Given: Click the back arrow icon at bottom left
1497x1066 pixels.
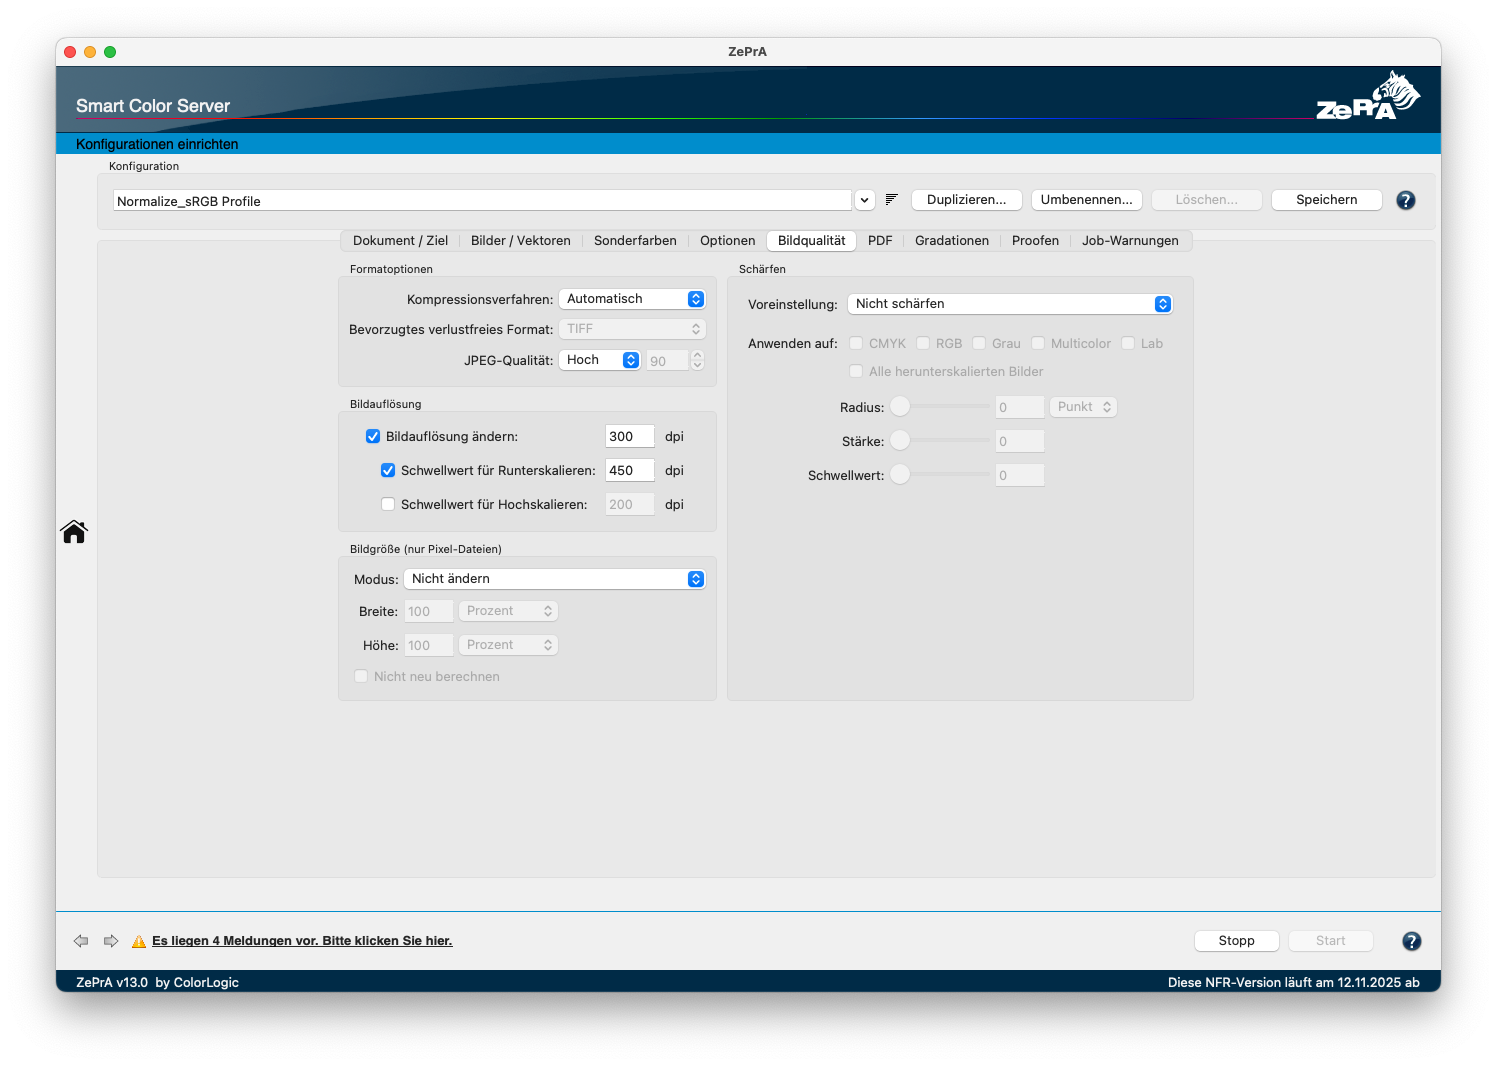Looking at the screenshot, I should (81, 941).
